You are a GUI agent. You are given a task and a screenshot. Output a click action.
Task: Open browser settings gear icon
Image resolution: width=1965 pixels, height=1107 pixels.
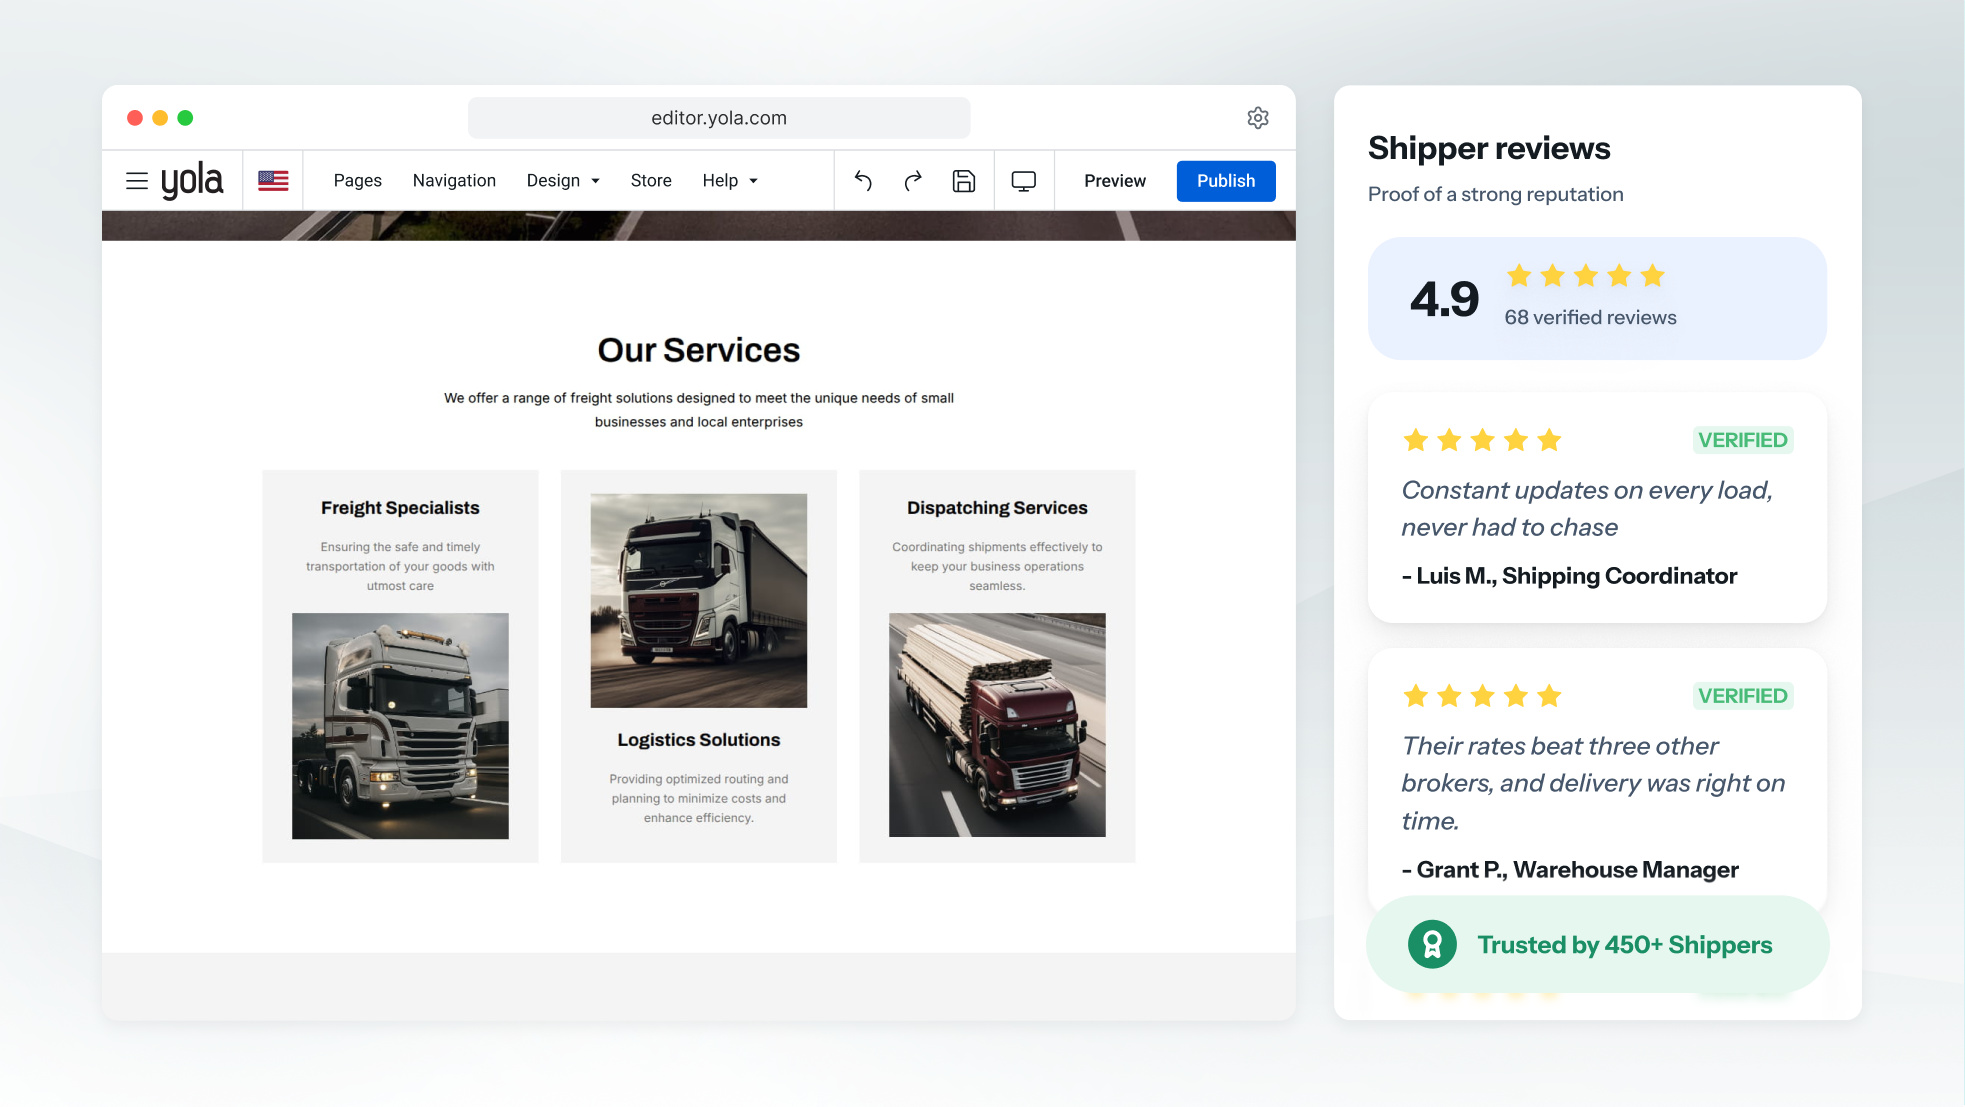point(1258,118)
